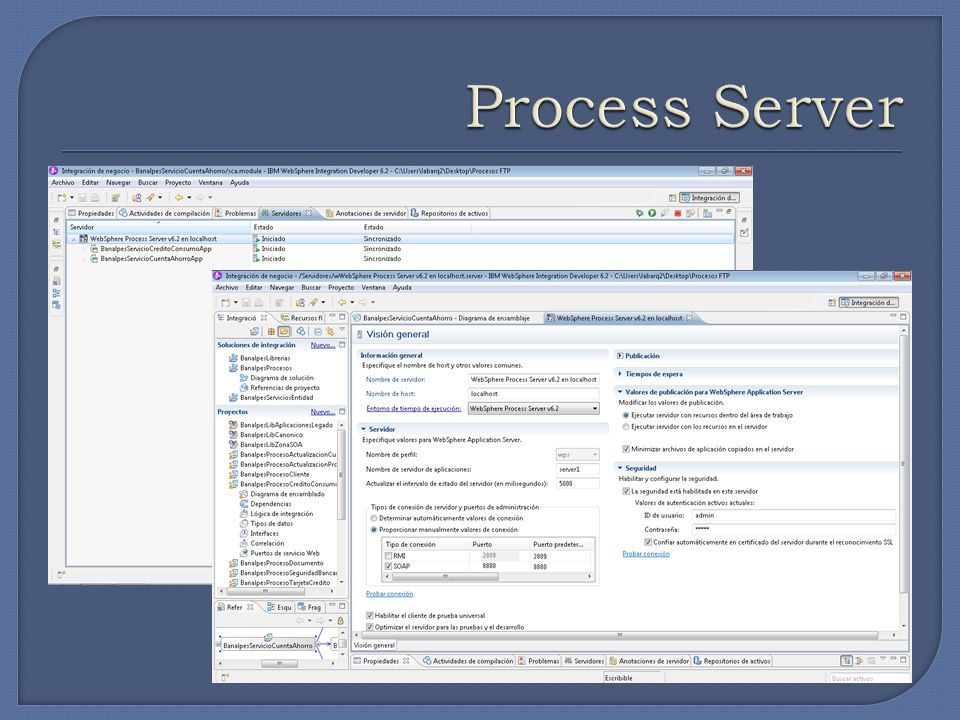The image size is (960, 720).
Task: Open Entorno de tiempo de ejecución dropdown
Action: point(533,408)
